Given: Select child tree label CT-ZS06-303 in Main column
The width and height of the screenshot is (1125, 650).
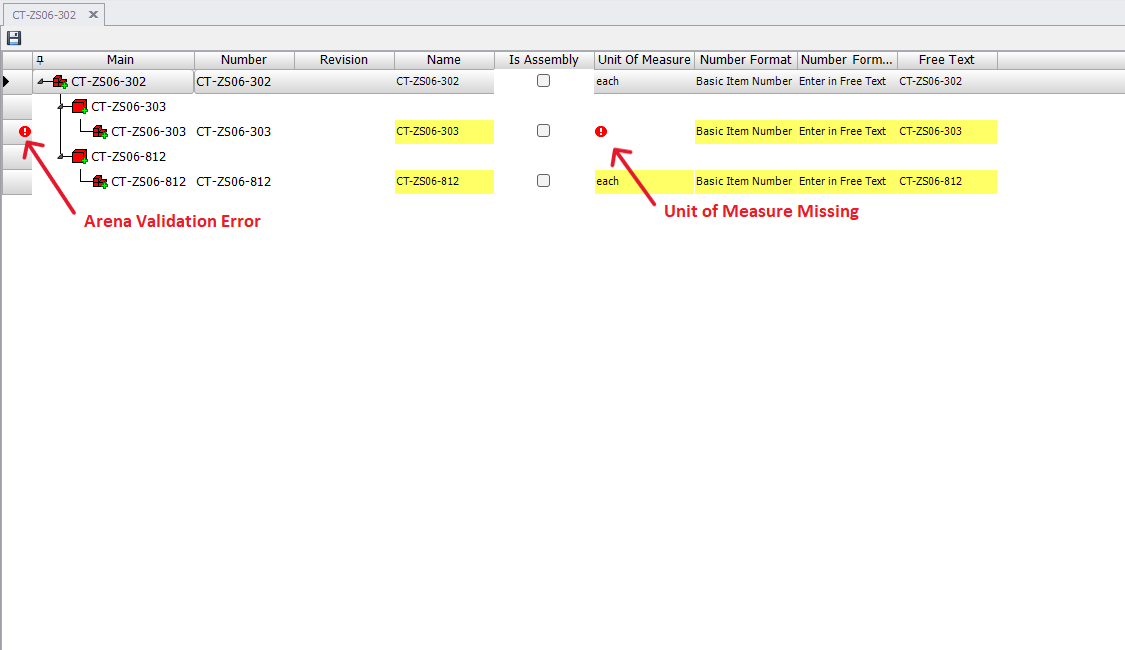Looking at the screenshot, I should (x=149, y=132).
